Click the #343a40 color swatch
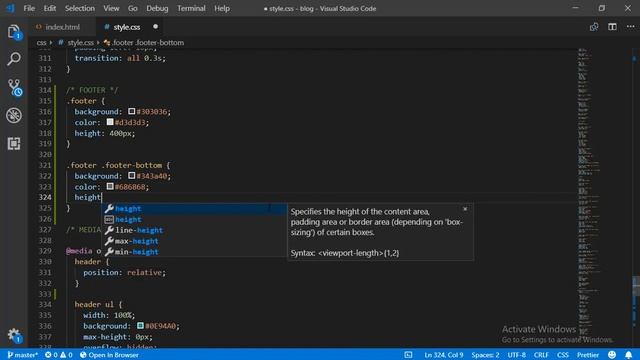This screenshot has width=640, height=360. tap(131, 176)
